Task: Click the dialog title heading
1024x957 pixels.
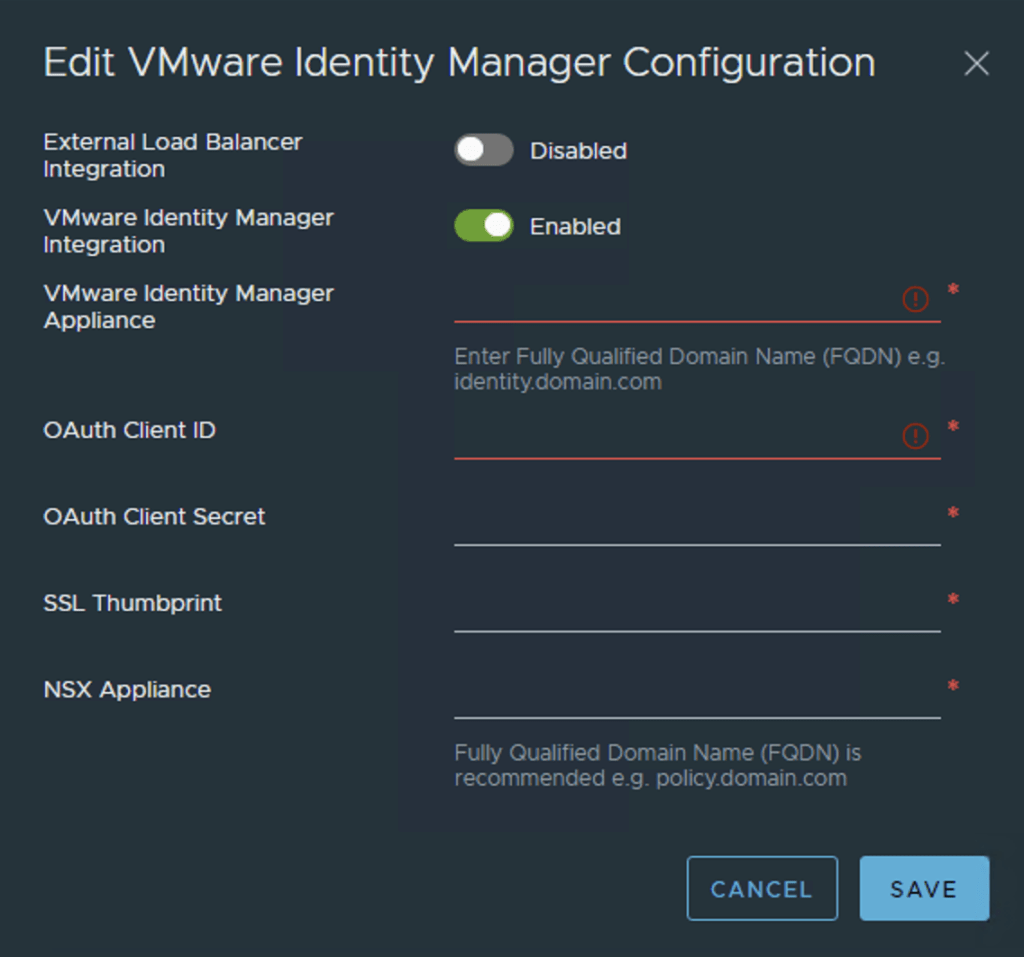Action: [x=459, y=63]
